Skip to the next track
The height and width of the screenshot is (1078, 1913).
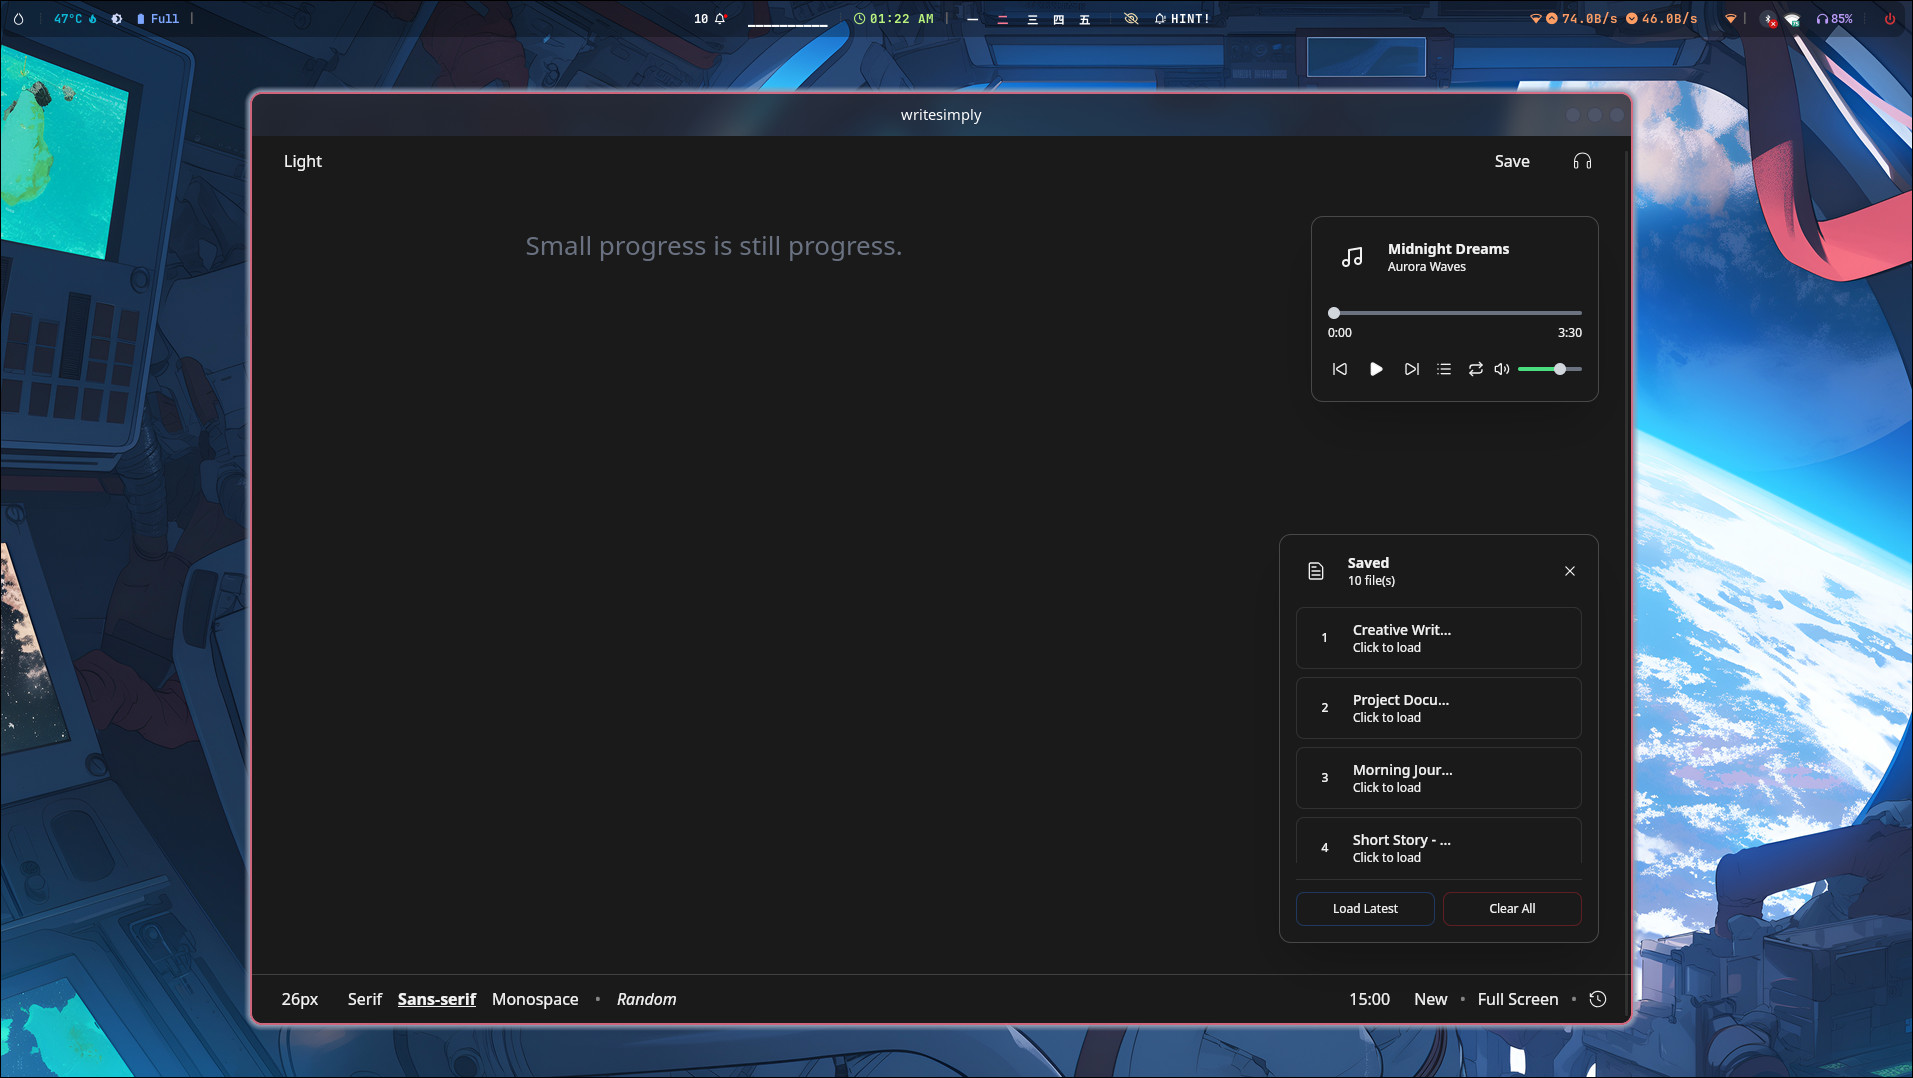[x=1411, y=369]
